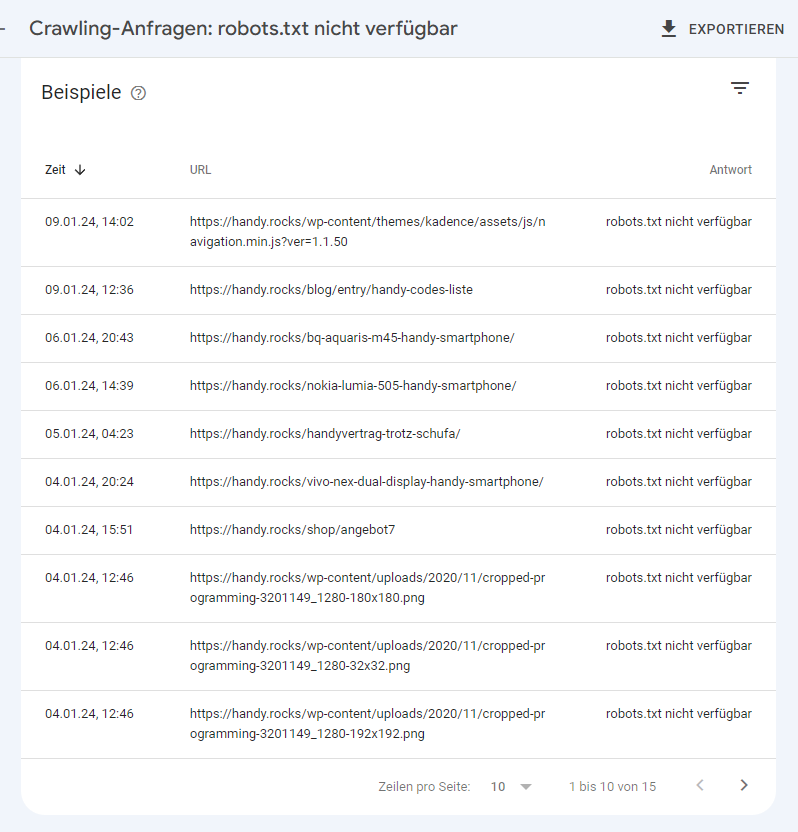Open the cropped-programming 192x192.png URL row
Viewport: 798px width, 832px height.
(x=368, y=724)
